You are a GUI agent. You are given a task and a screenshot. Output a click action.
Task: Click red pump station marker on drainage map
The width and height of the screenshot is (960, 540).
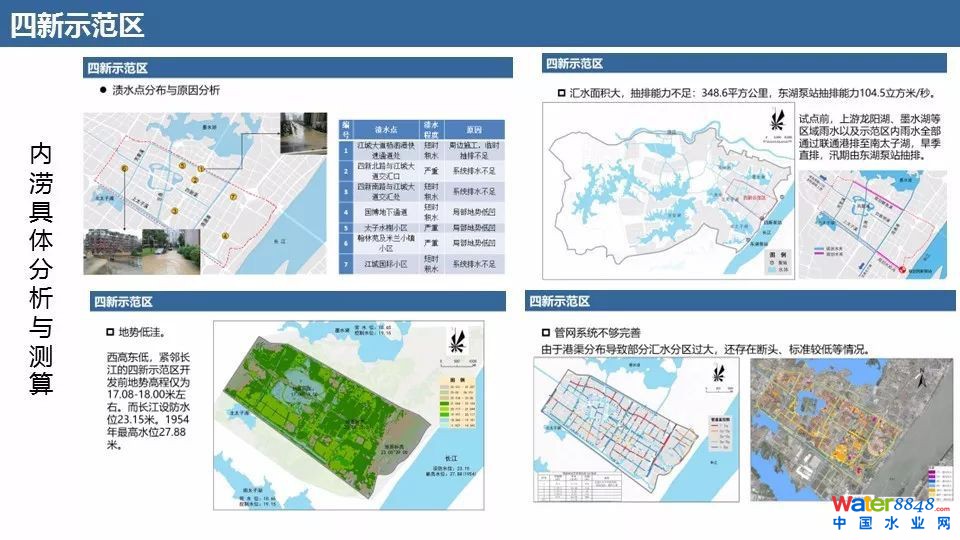(x=902, y=270)
